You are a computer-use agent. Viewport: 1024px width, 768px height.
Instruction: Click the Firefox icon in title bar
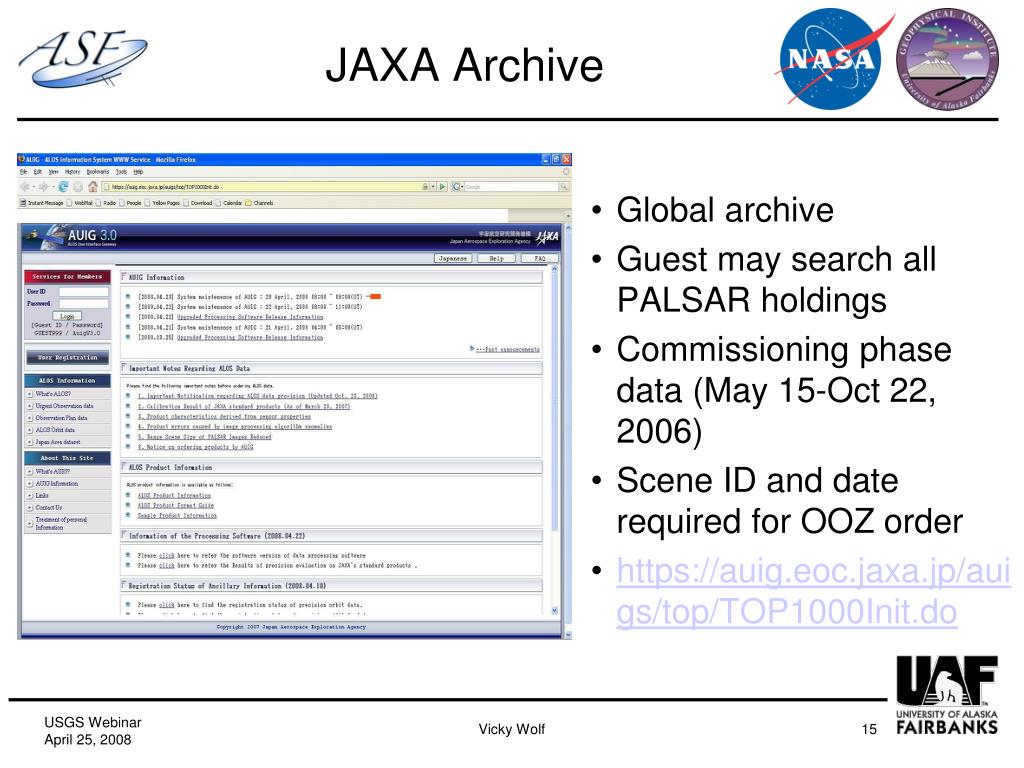[22, 159]
